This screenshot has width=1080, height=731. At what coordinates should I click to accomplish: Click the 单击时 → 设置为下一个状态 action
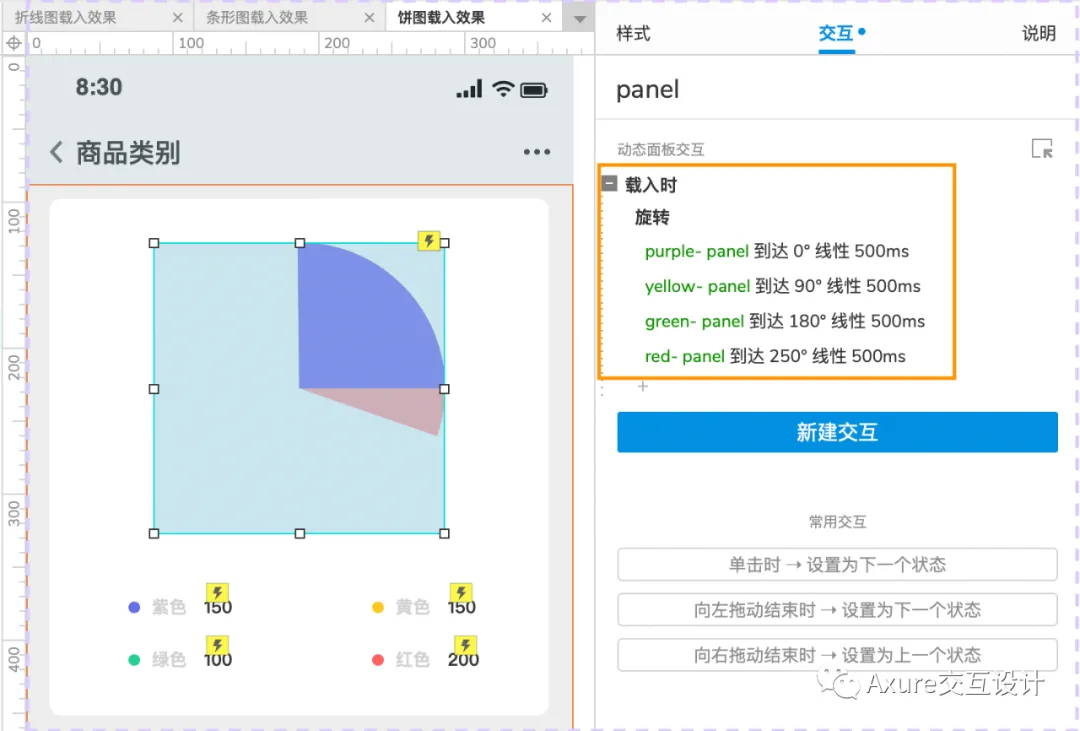coord(836,564)
